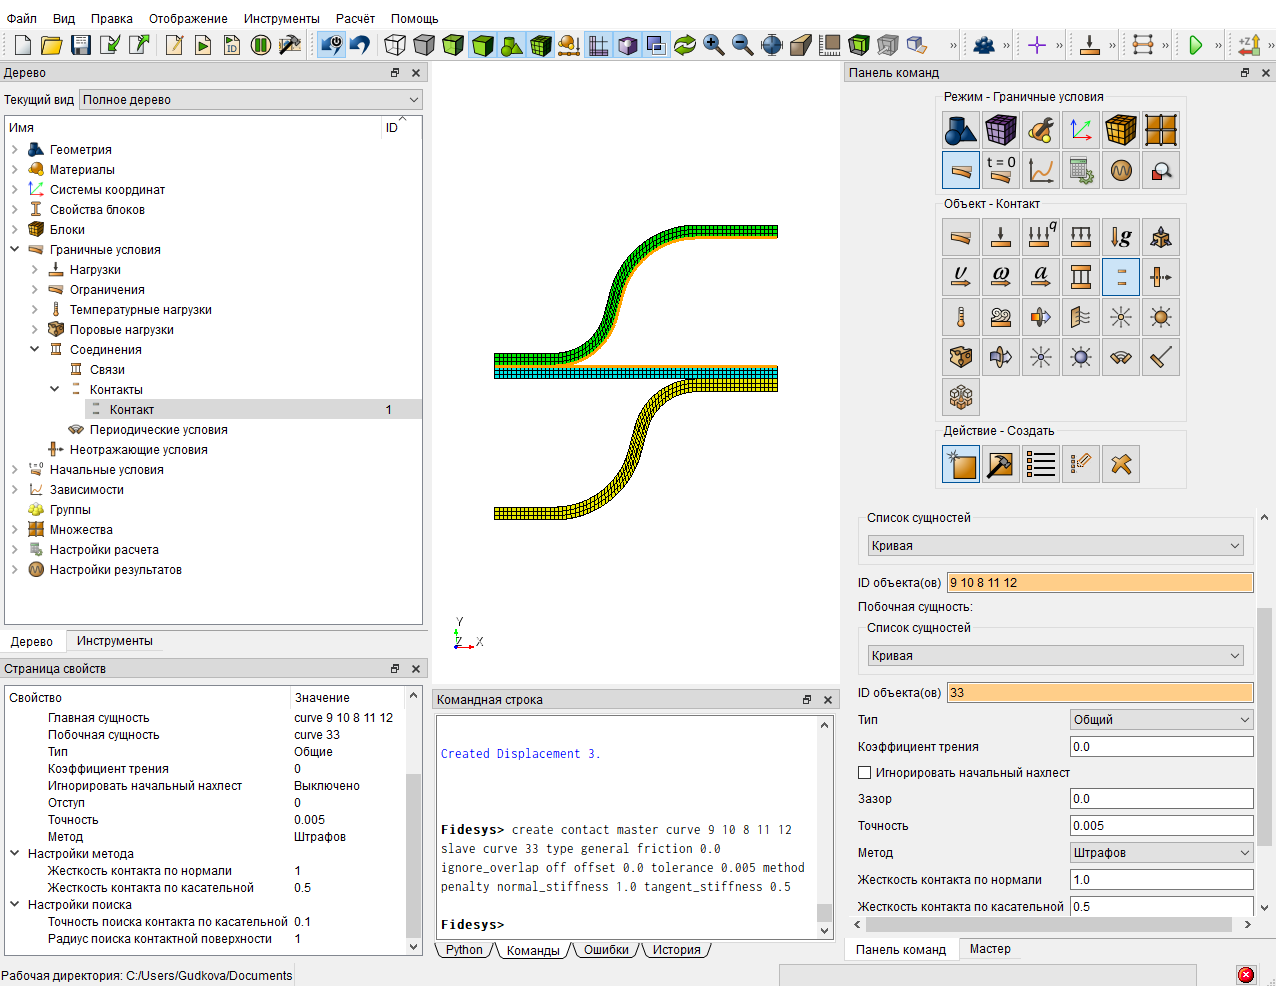This screenshot has width=1276, height=986.
Task: Toggle the solid green cube view mode
Action: [x=483, y=45]
